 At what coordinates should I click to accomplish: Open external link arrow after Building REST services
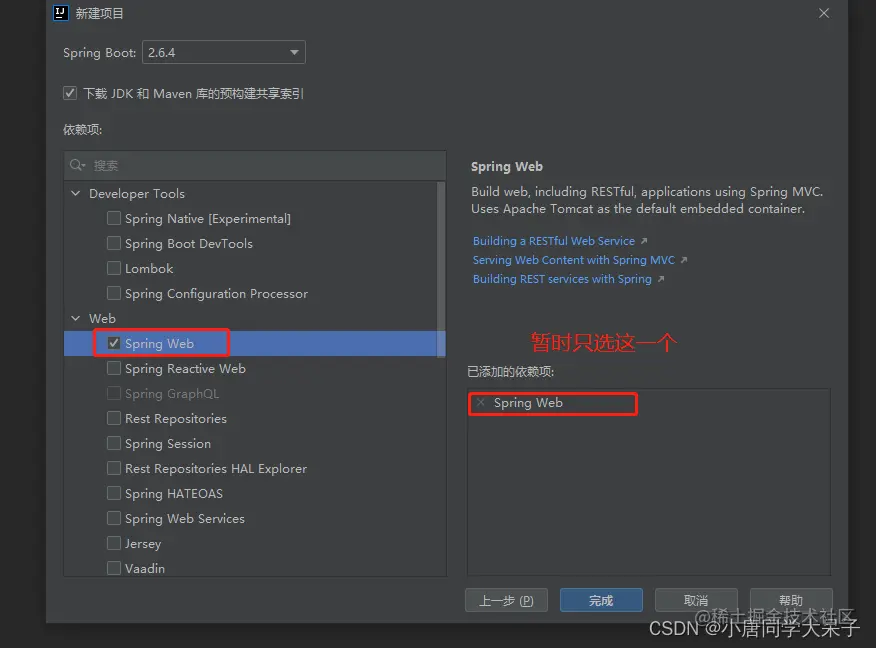[660, 279]
